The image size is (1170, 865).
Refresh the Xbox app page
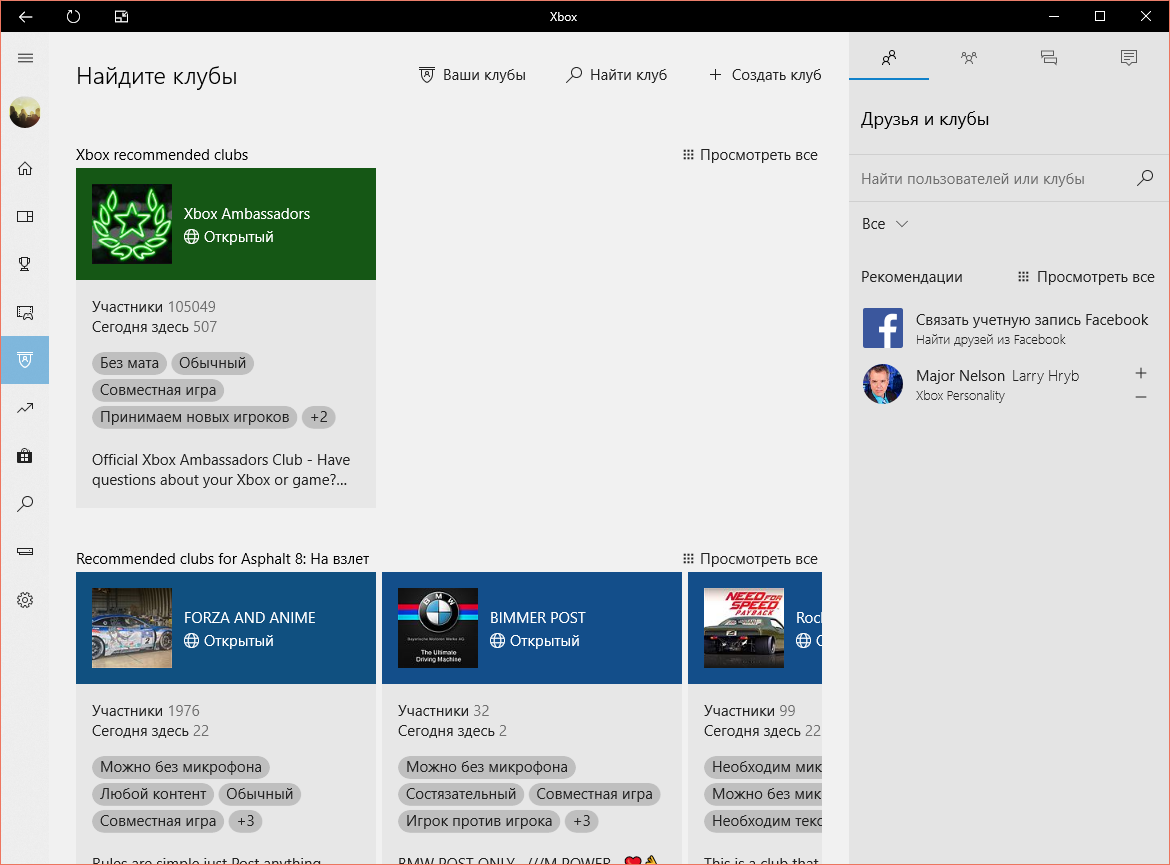pyautogui.click(x=73, y=16)
